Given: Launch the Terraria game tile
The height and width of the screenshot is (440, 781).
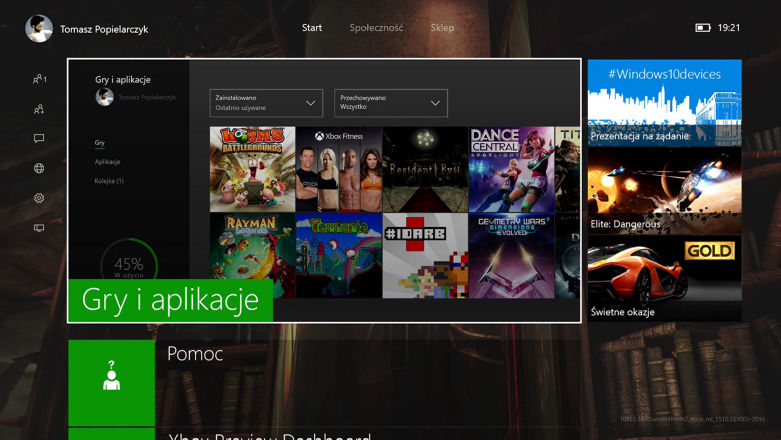Looking at the screenshot, I should click(x=339, y=256).
